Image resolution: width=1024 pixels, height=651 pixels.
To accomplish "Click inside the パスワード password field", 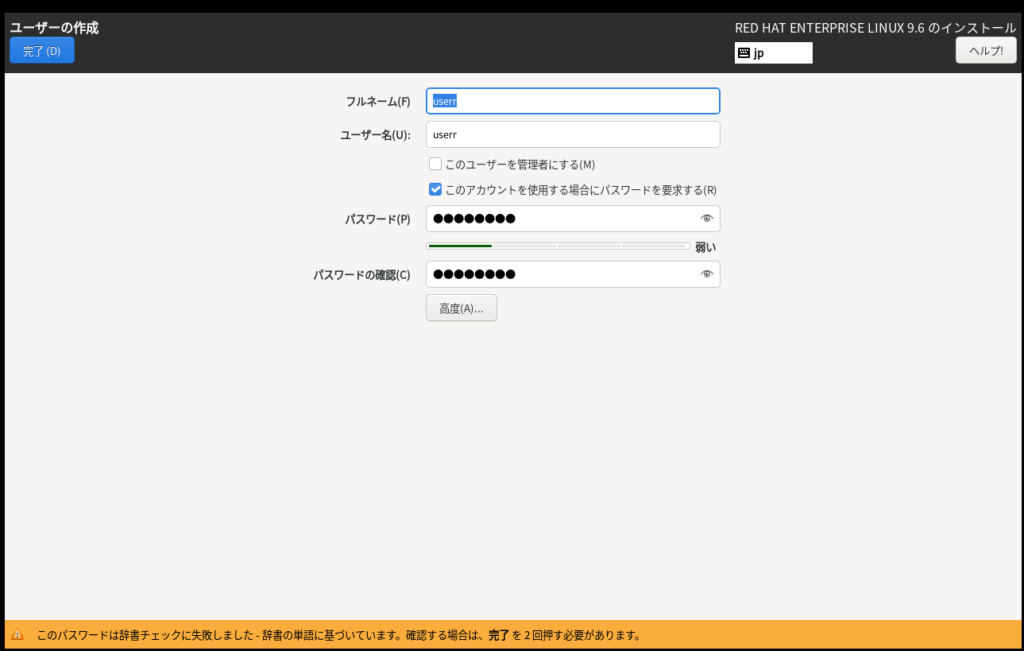I will tap(560, 218).
